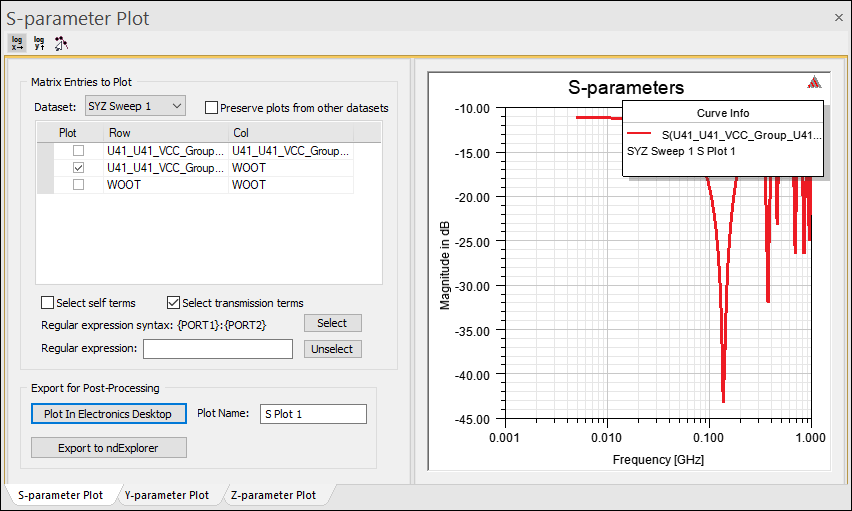
Task: Enable Preserve plots from other datasets
Action: [211, 108]
